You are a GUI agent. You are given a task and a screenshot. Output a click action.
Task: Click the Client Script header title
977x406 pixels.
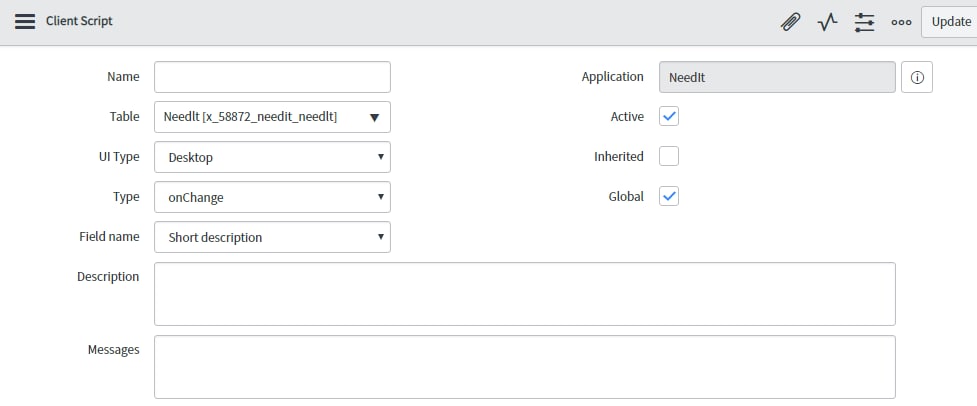[79, 21]
